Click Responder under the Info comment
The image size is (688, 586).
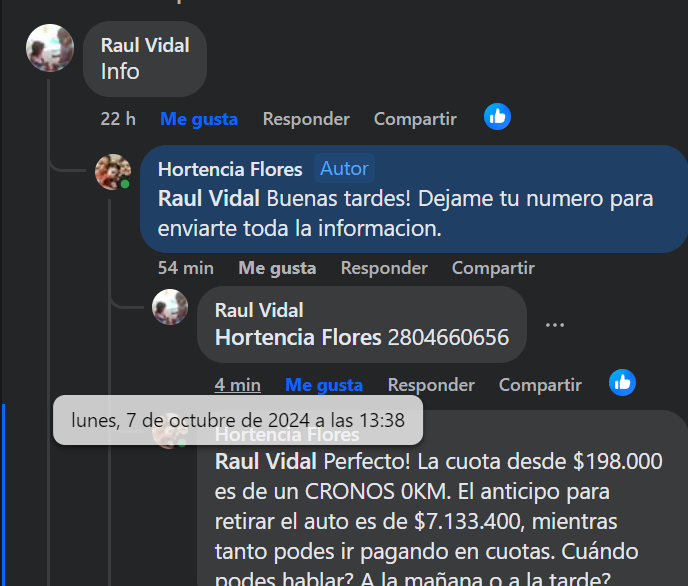[x=306, y=119]
